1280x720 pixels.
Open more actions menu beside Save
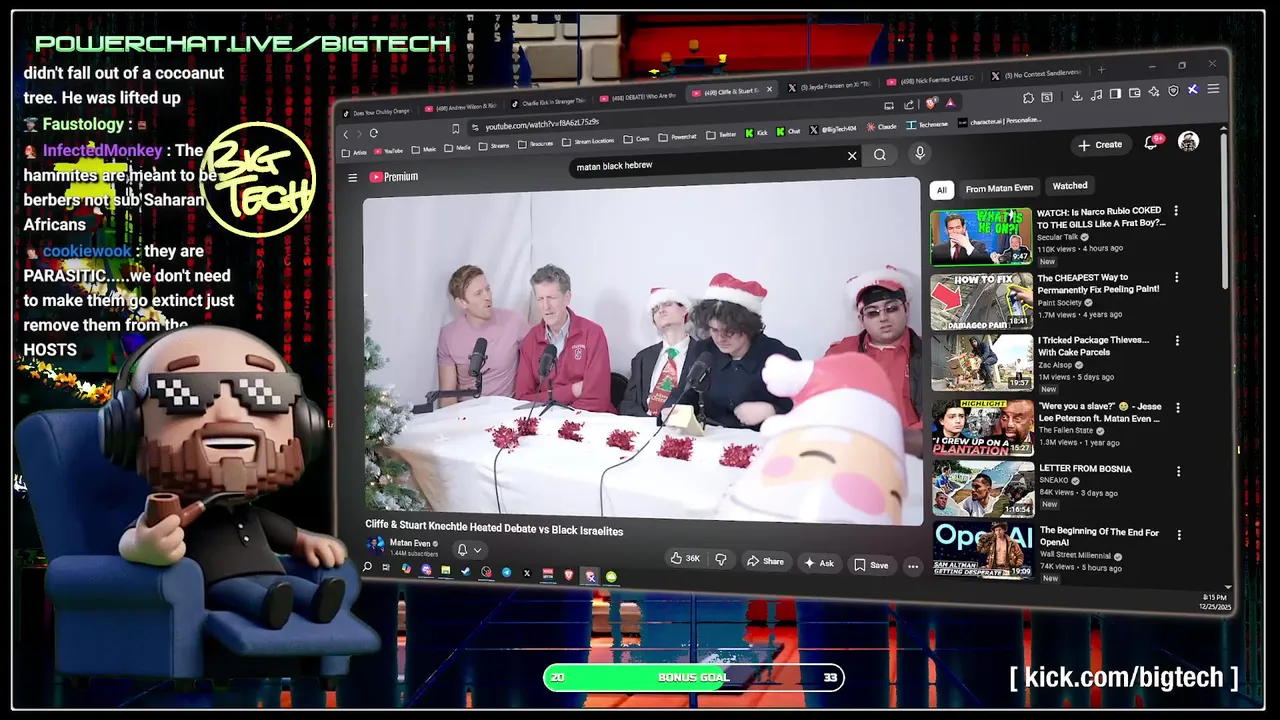click(x=913, y=566)
